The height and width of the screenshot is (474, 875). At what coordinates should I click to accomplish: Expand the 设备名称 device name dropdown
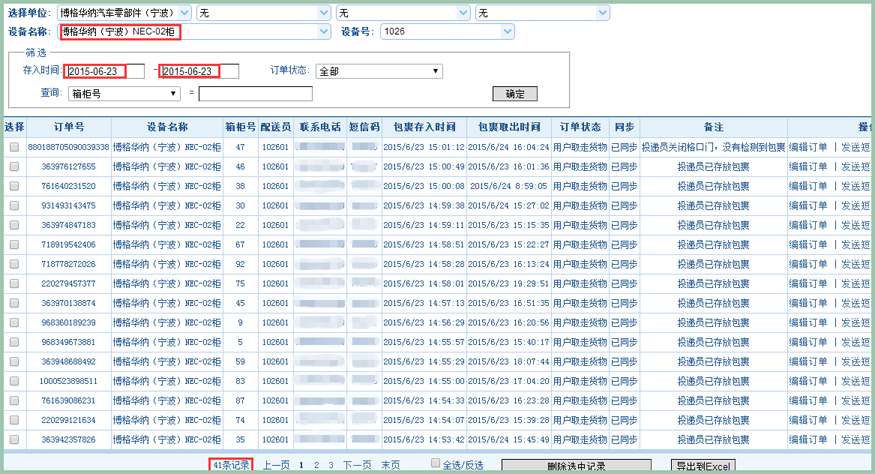pos(322,32)
